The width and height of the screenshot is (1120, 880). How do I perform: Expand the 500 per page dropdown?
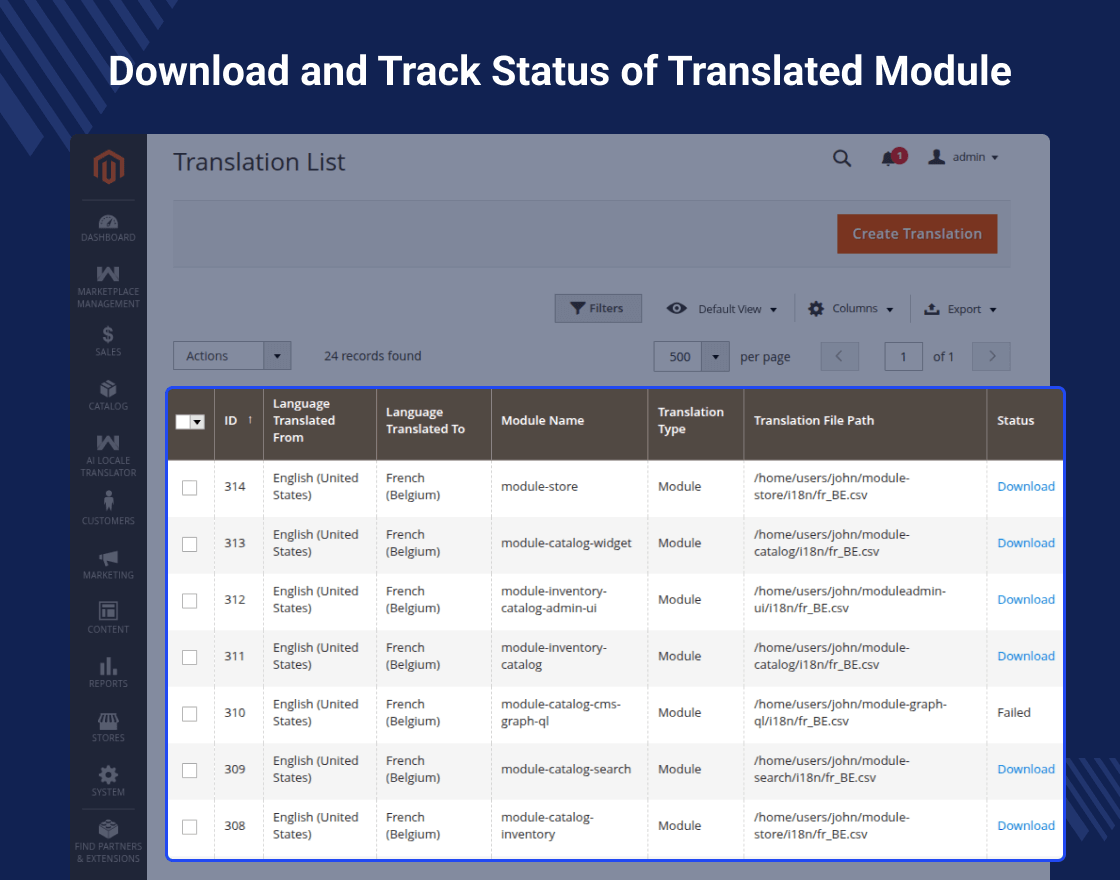coord(714,357)
